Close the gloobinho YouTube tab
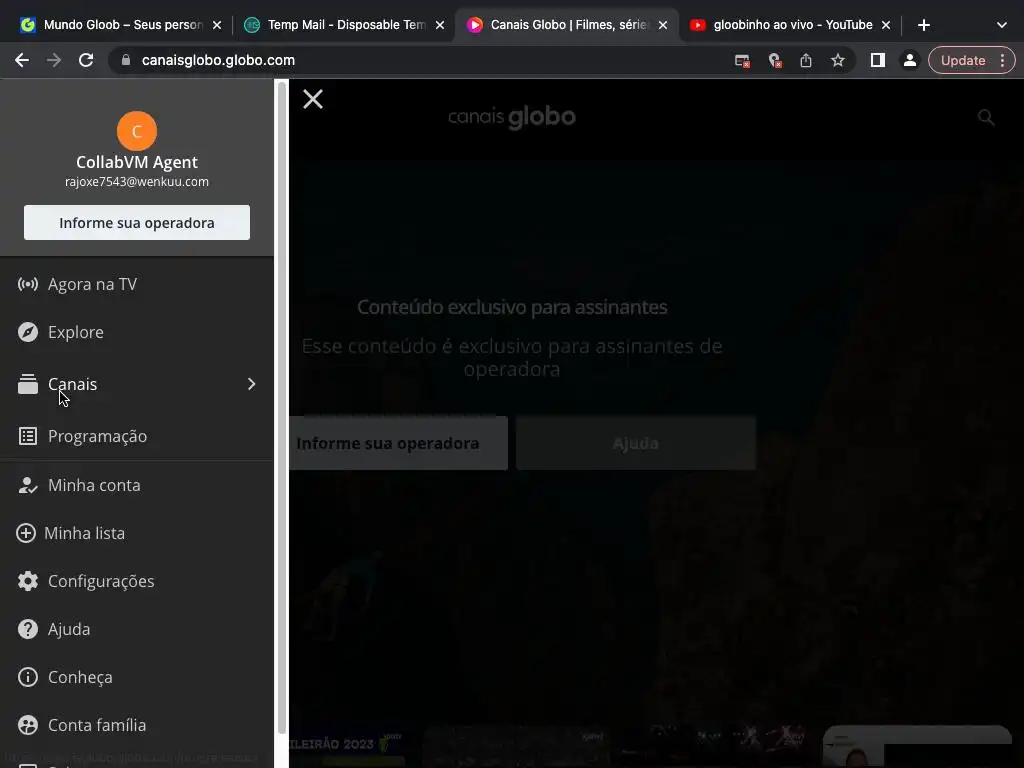Image resolution: width=1024 pixels, height=768 pixels. tap(886, 25)
